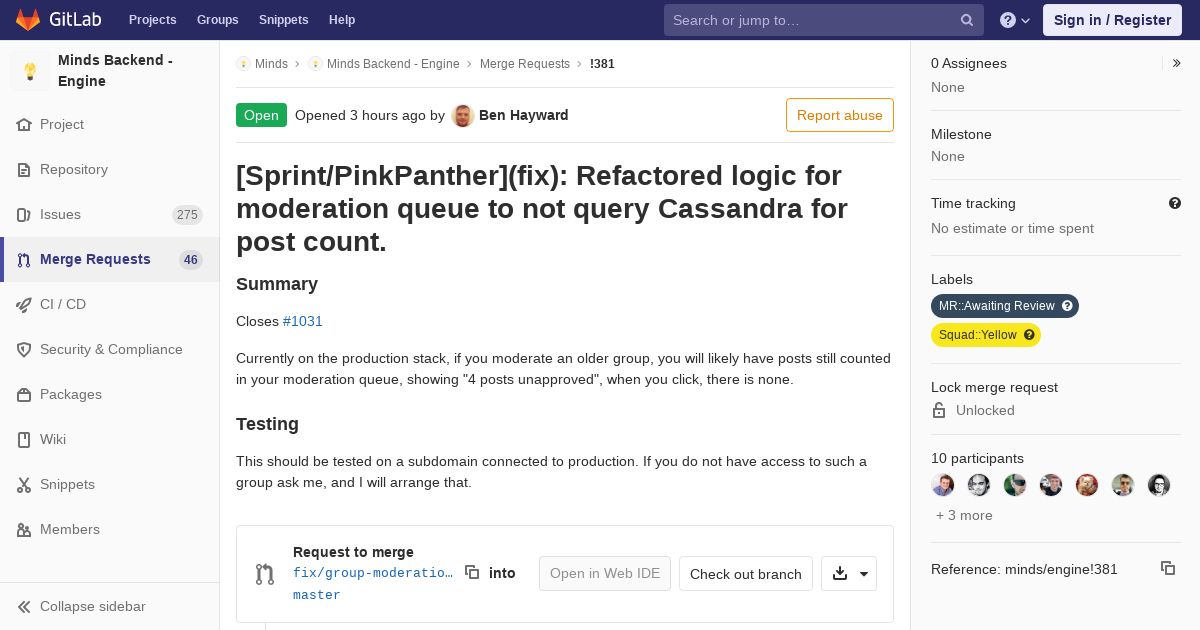Click the search magnifier icon
The image size is (1200, 630).
coord(967,20)
